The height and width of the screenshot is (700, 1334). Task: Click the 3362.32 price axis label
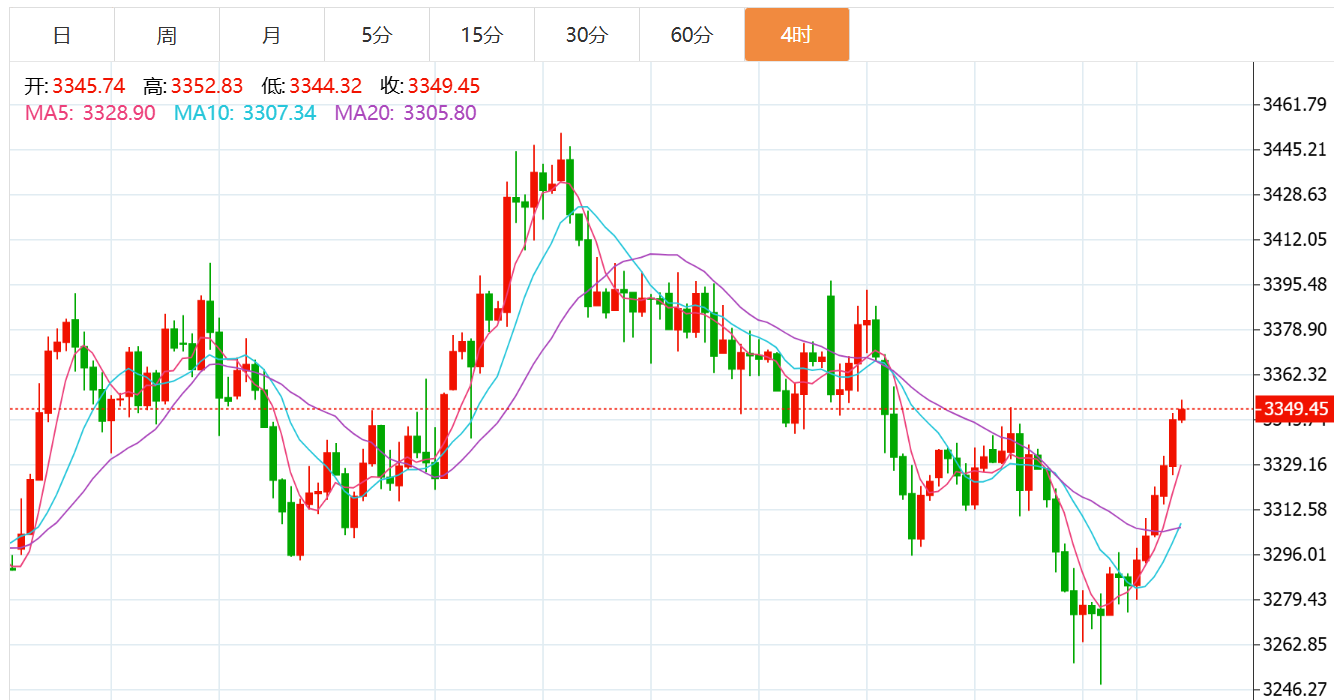[x=1295, y=374]
